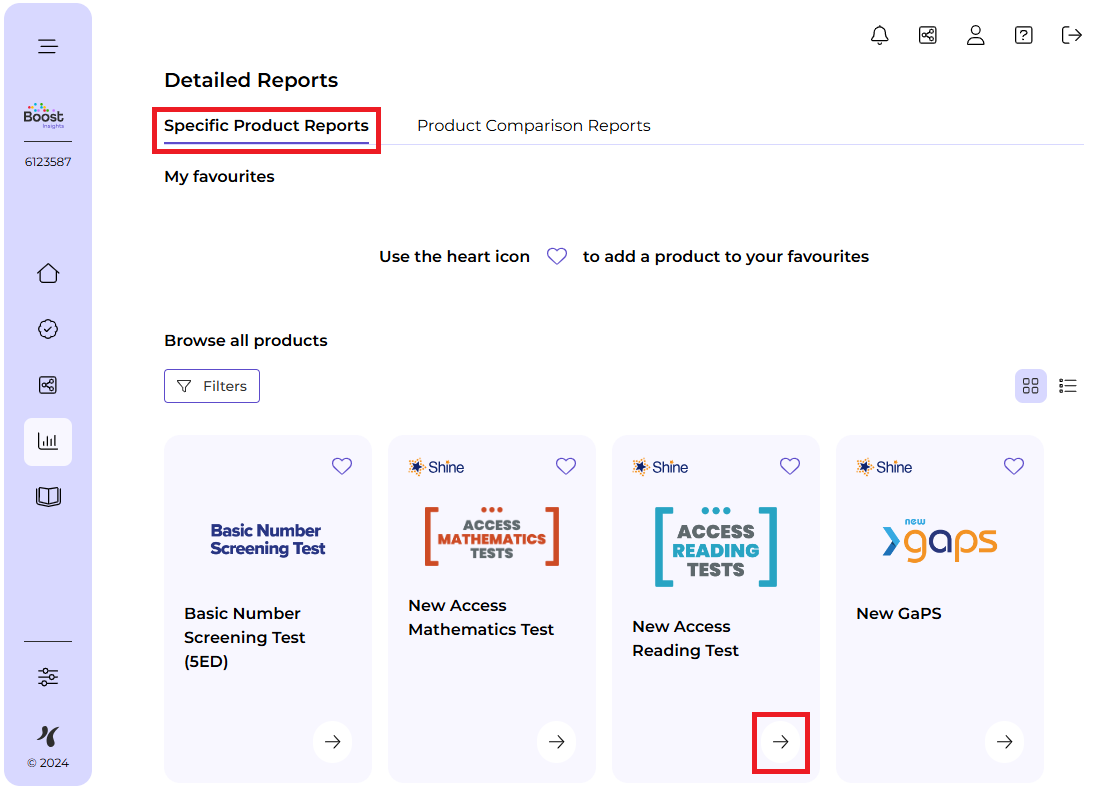Toggle heart on New GaPS card

pos(1014,466)
